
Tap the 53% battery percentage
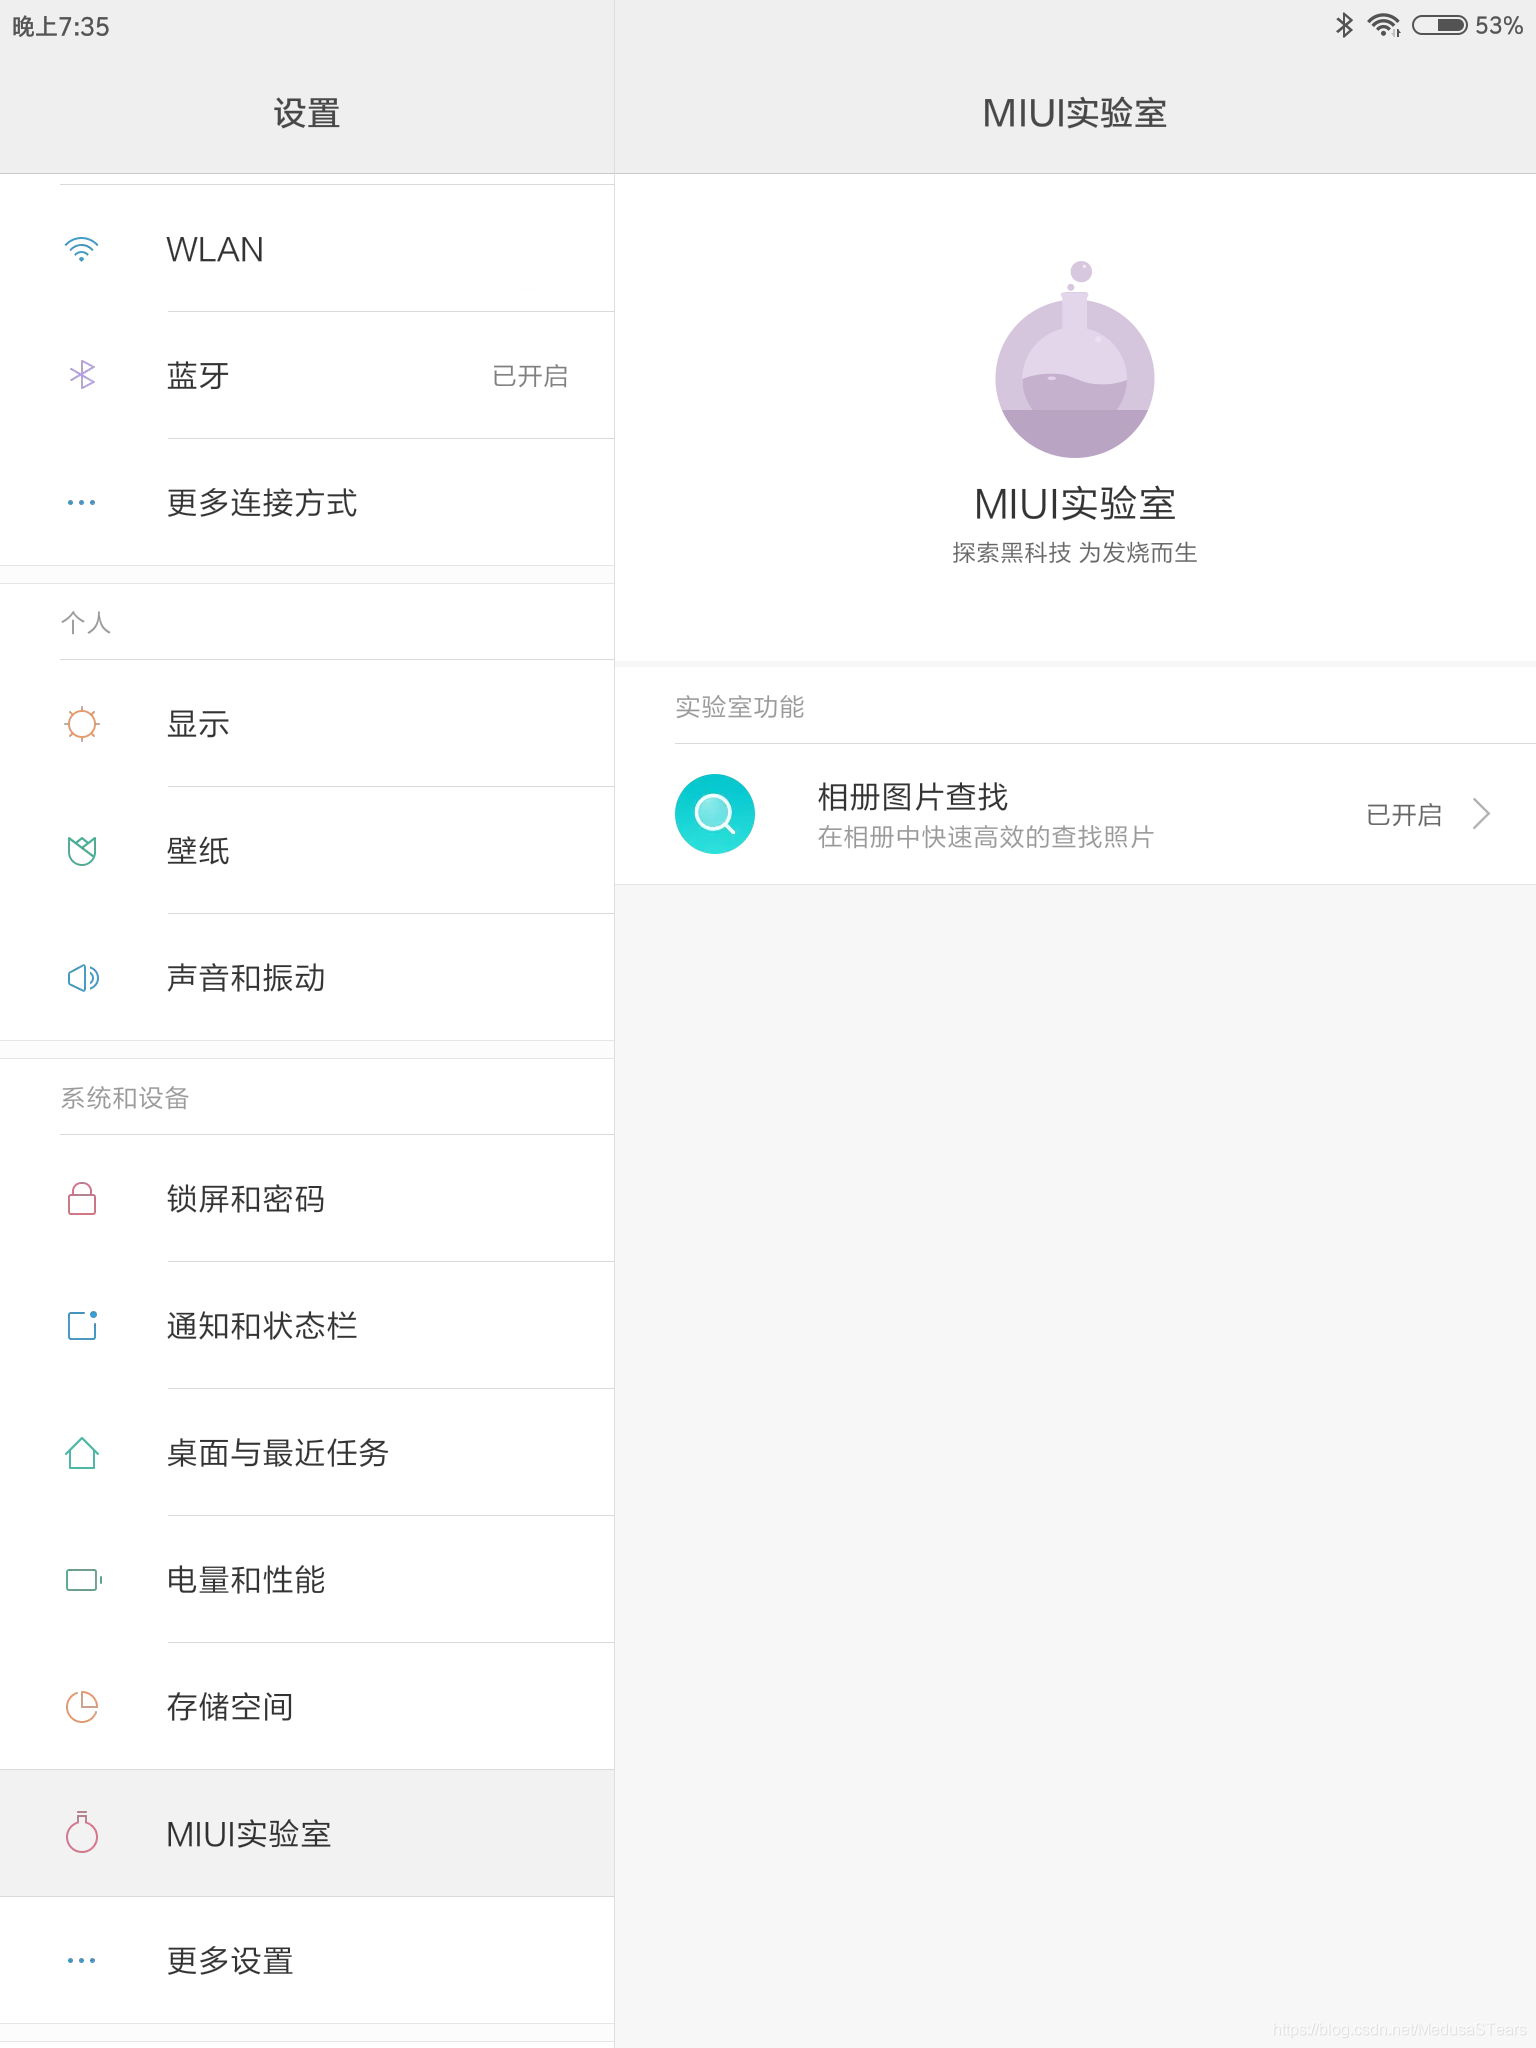1499,25
